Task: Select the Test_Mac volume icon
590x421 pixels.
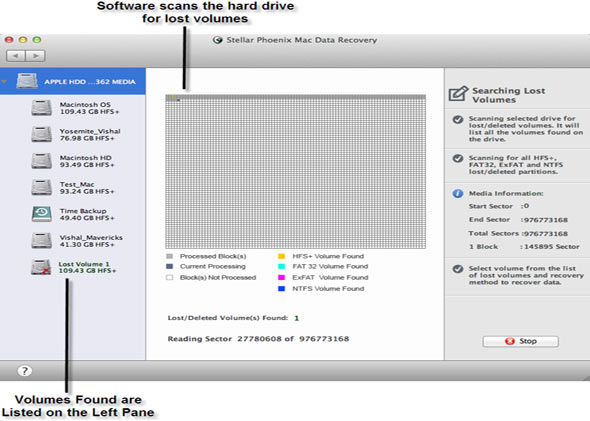Action: (x=41, y=187)
